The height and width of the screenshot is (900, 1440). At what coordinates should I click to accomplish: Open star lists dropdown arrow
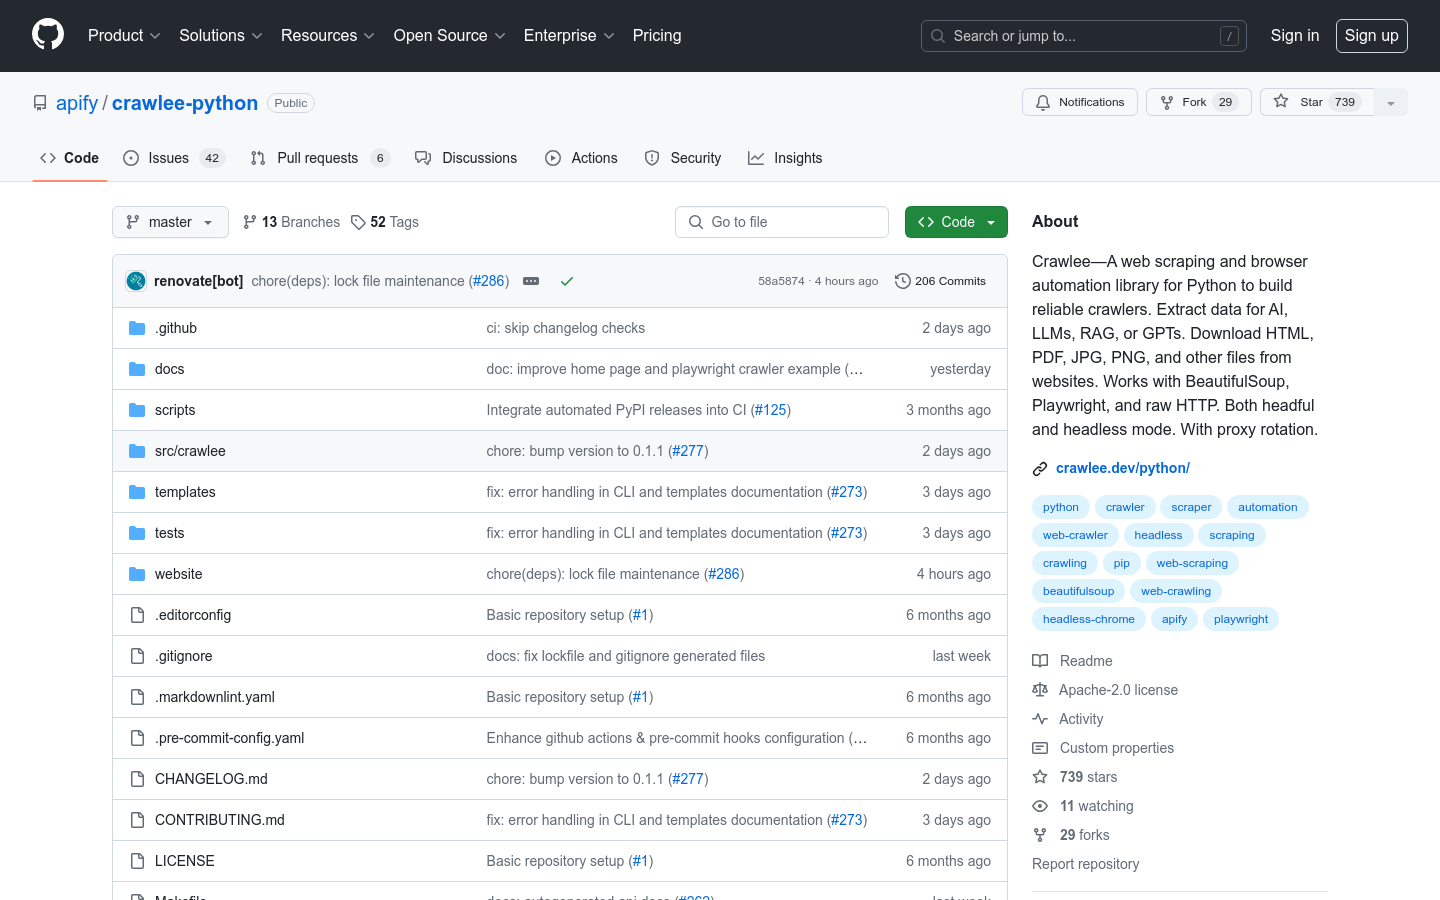pyautogui.click(x=1390, y=102)
